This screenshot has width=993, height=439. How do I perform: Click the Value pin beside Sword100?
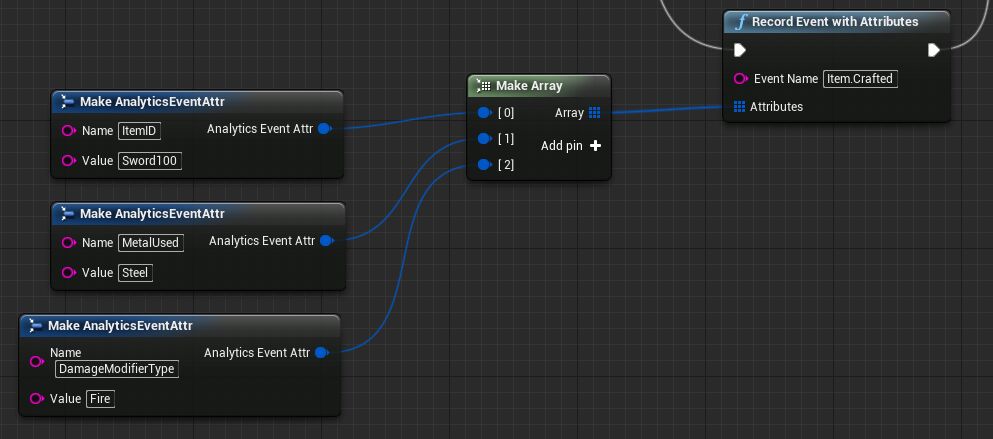(70, 160)
